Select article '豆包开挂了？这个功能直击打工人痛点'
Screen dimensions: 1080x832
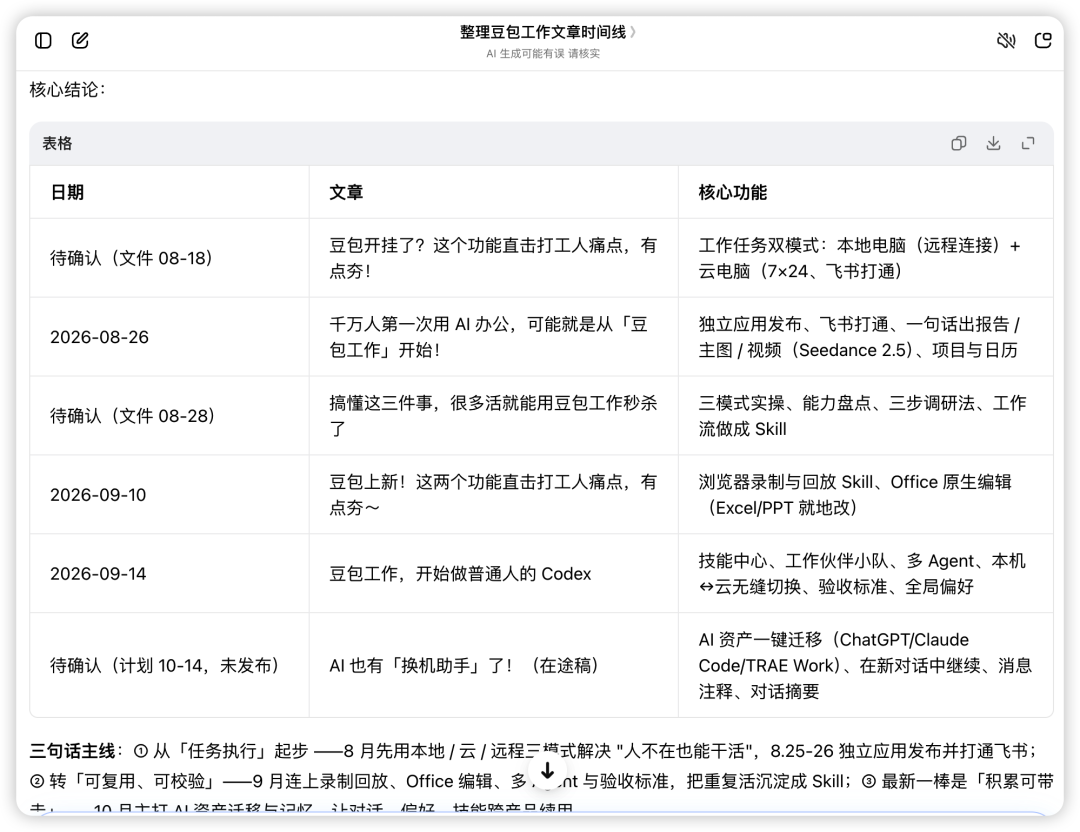[x=493, y=258]
